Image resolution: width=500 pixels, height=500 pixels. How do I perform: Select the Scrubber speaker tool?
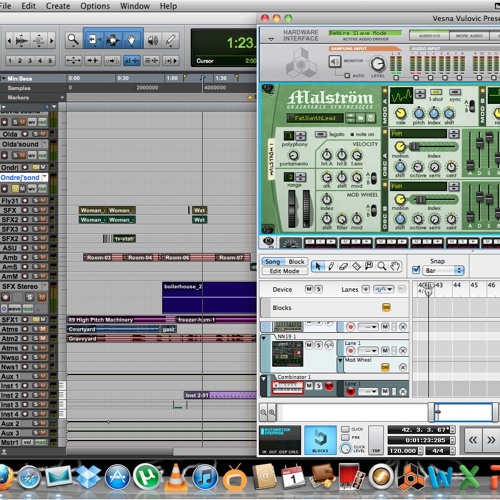(153, 40)
